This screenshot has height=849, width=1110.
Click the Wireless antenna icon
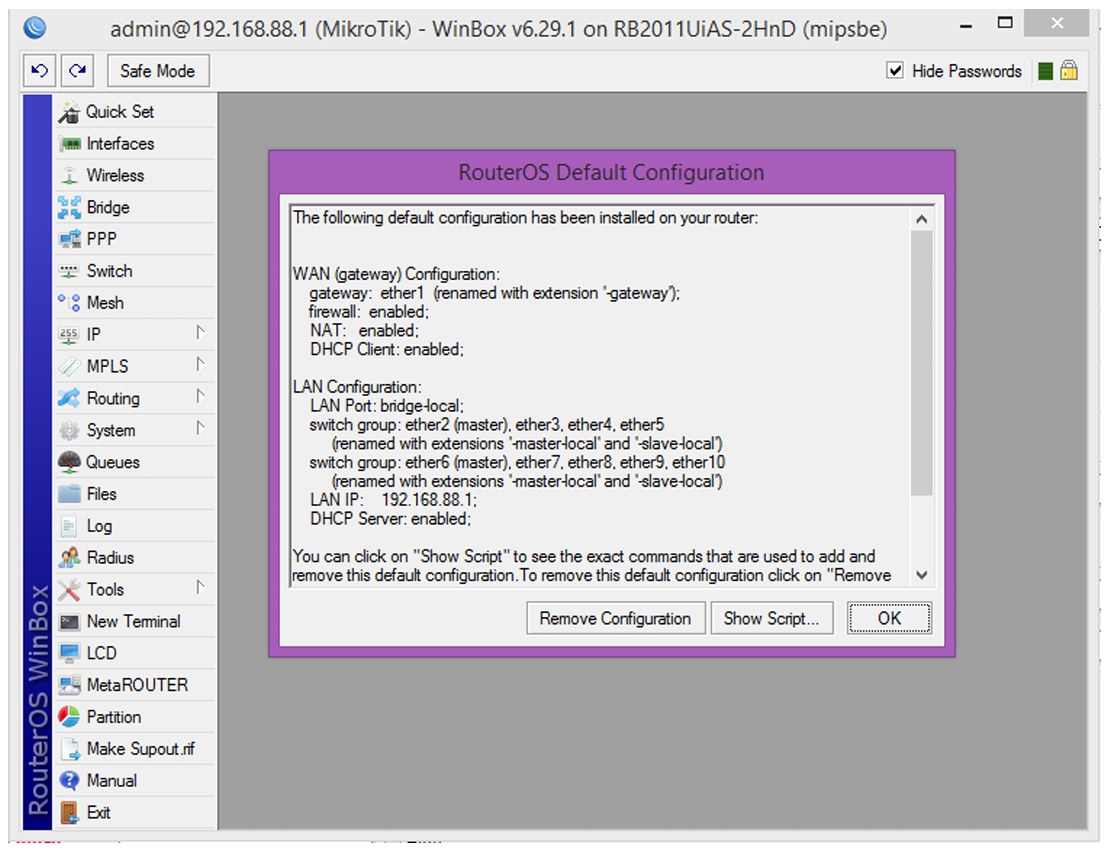click(x=69, y=176)
